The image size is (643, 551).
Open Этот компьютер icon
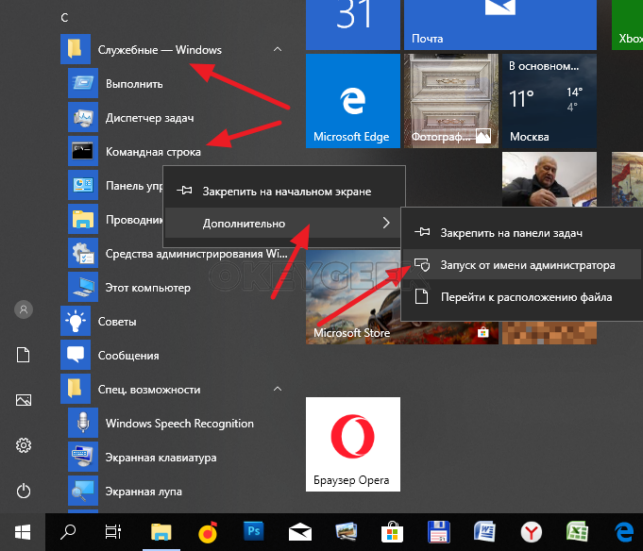click(83, 287)
